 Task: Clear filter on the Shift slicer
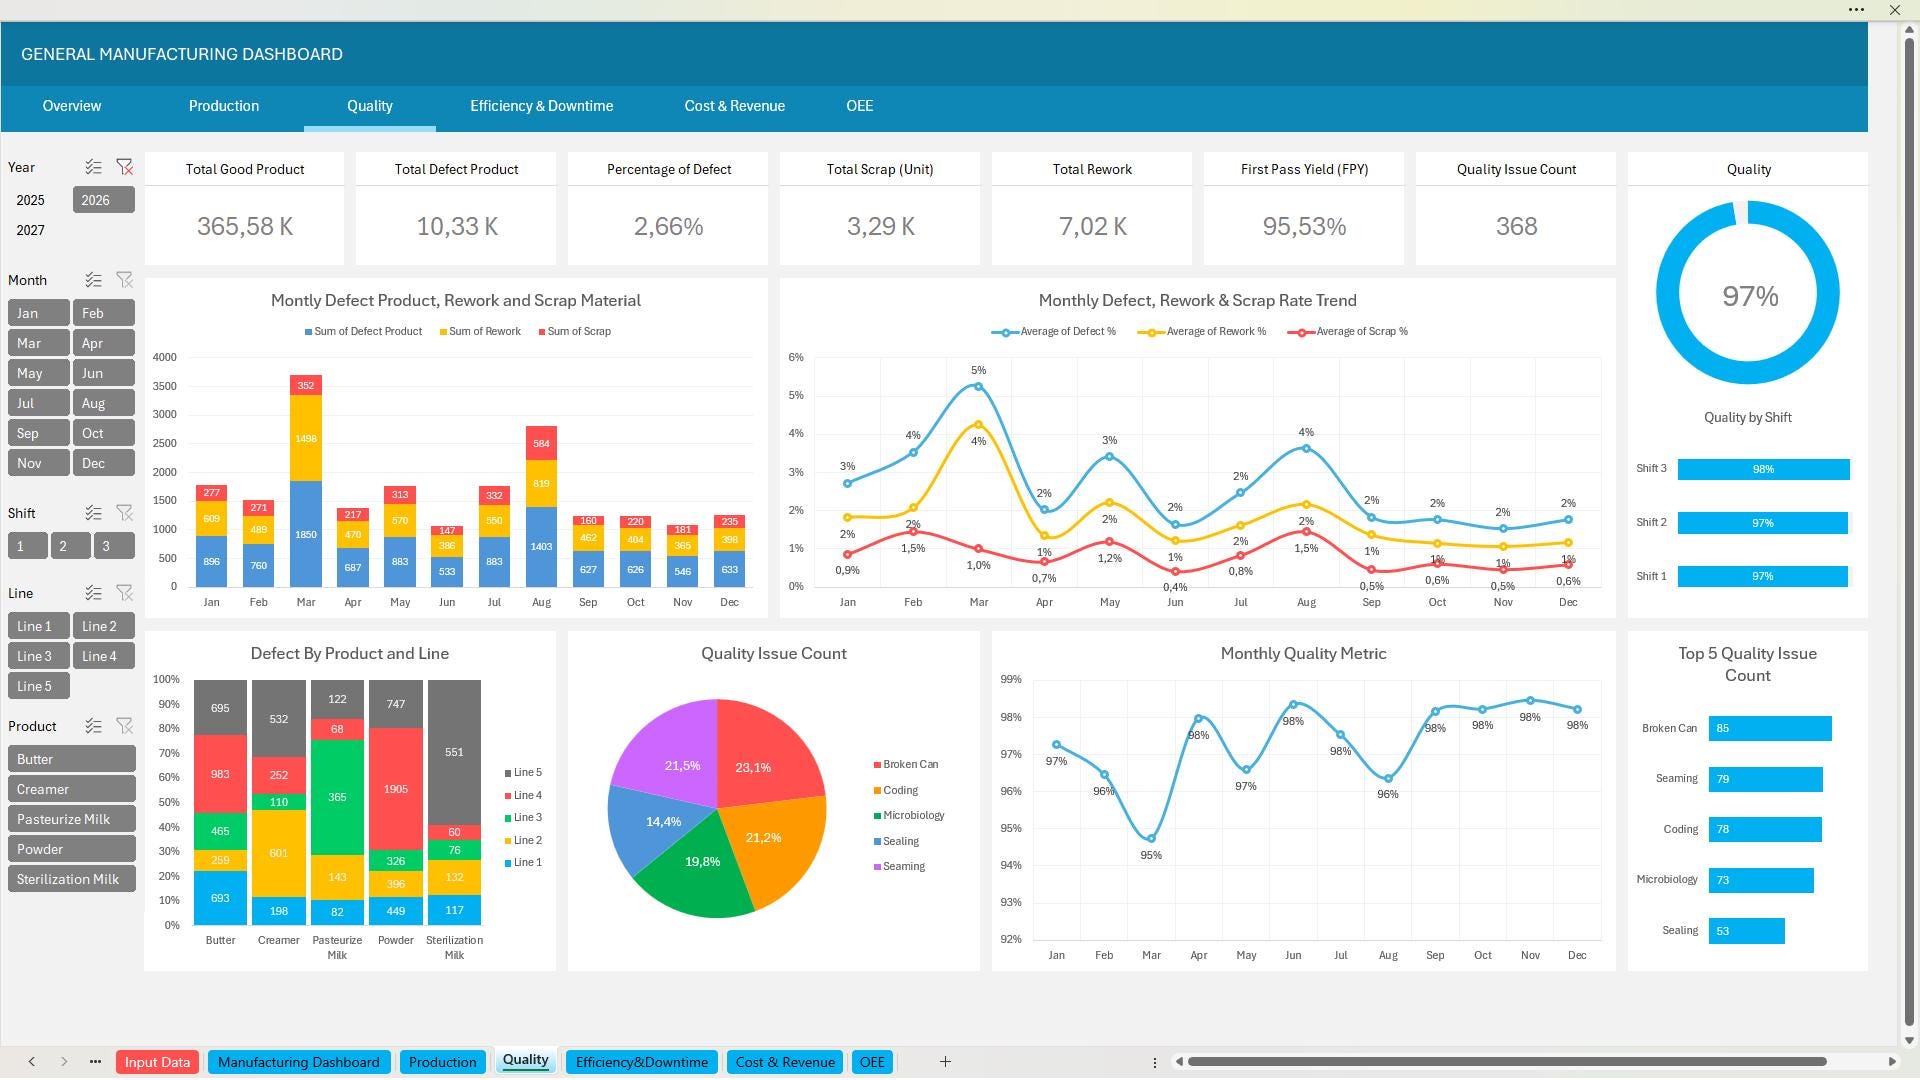click(x=124, y=513)
